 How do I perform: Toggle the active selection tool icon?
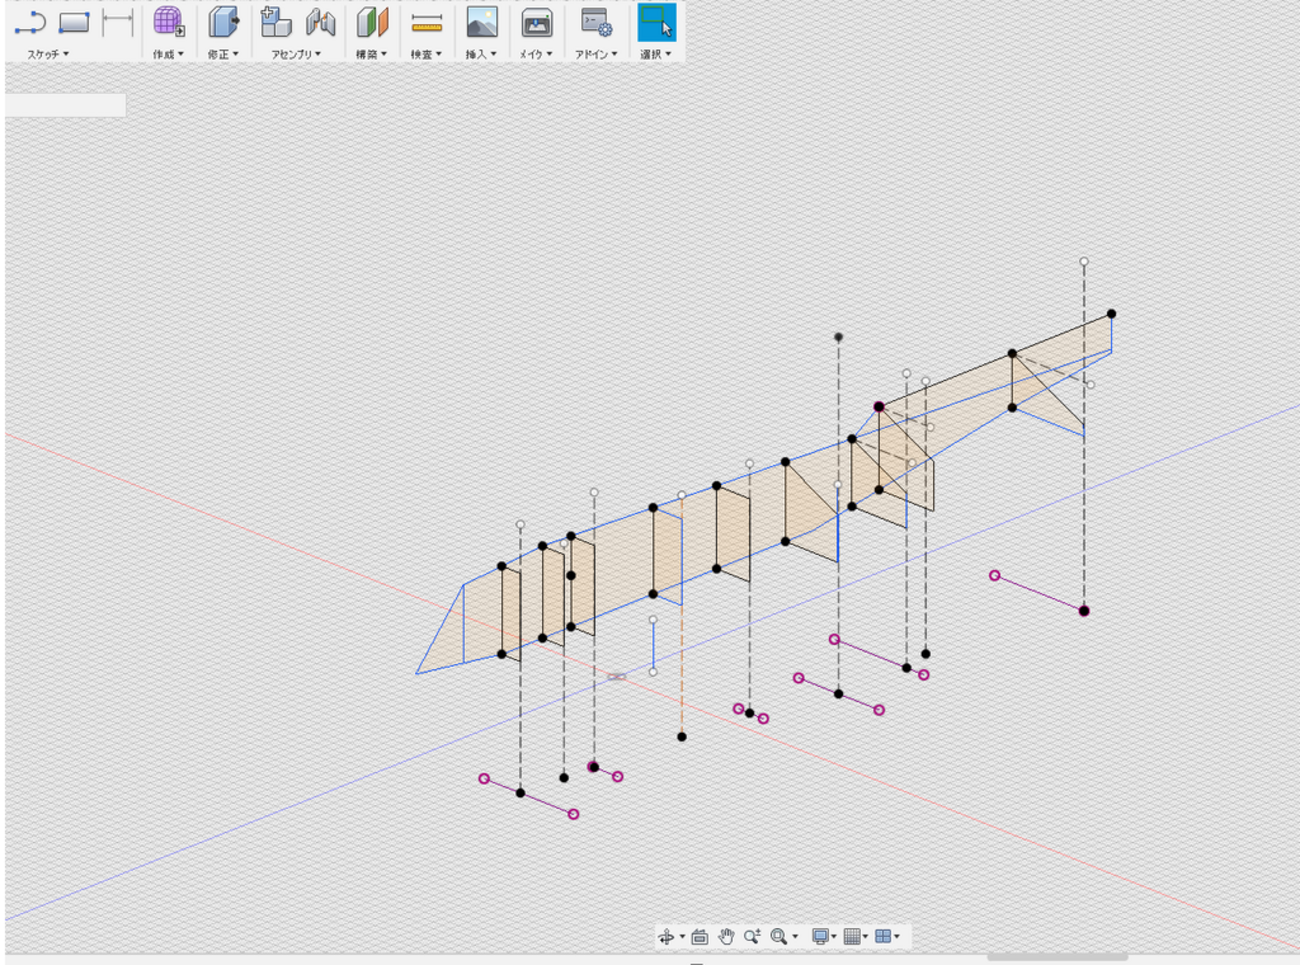pos(656,22)
